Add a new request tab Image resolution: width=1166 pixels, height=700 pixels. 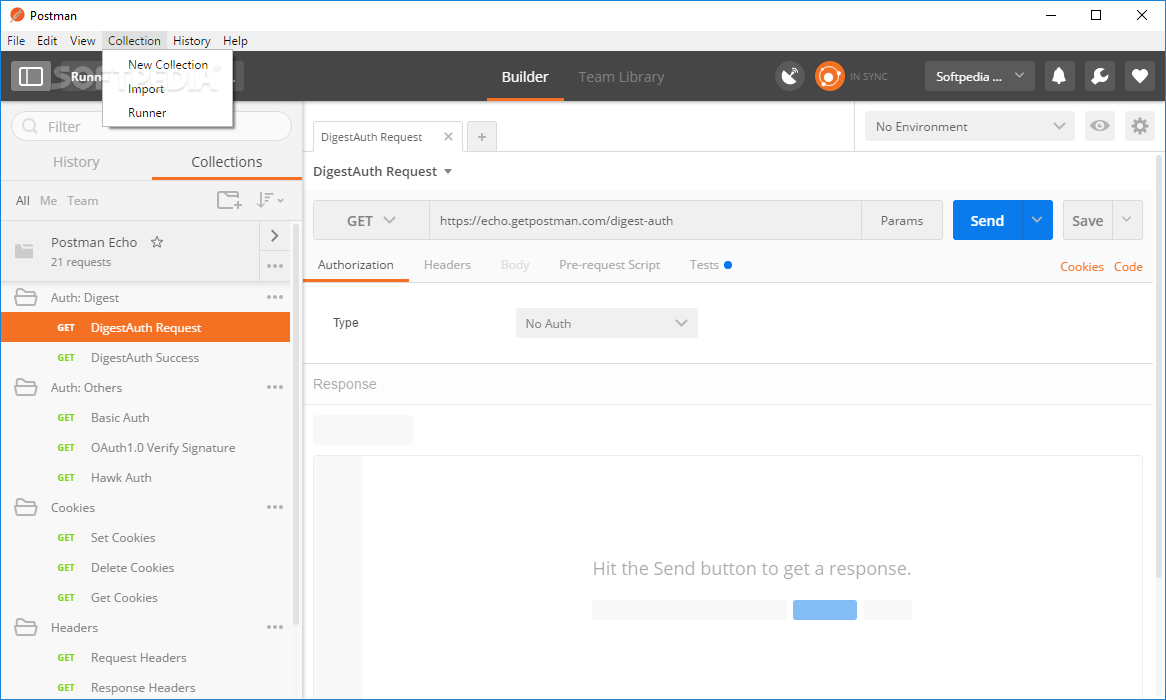tap(482, 137)
